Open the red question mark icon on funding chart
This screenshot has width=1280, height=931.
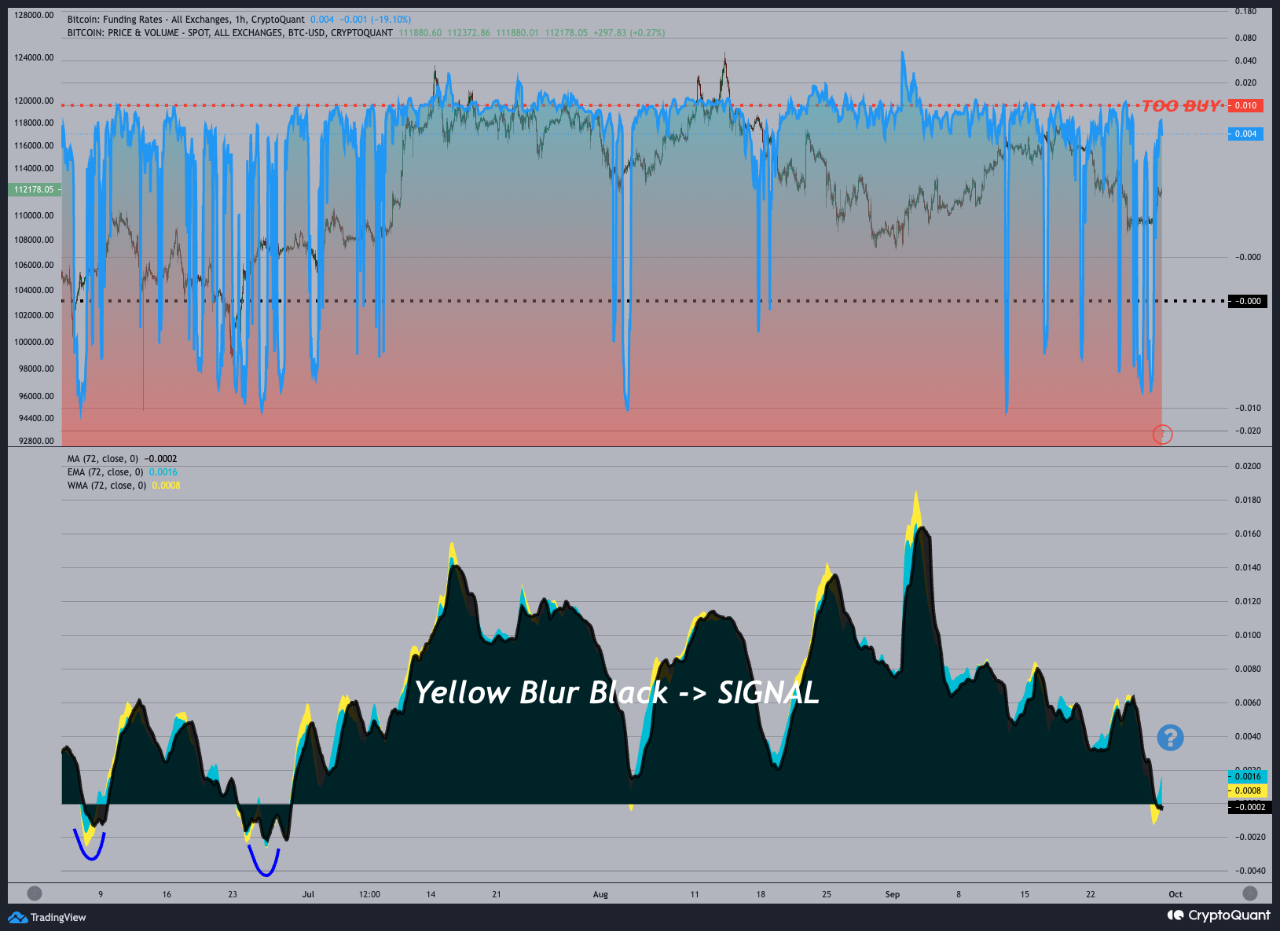pos(1162,435)
